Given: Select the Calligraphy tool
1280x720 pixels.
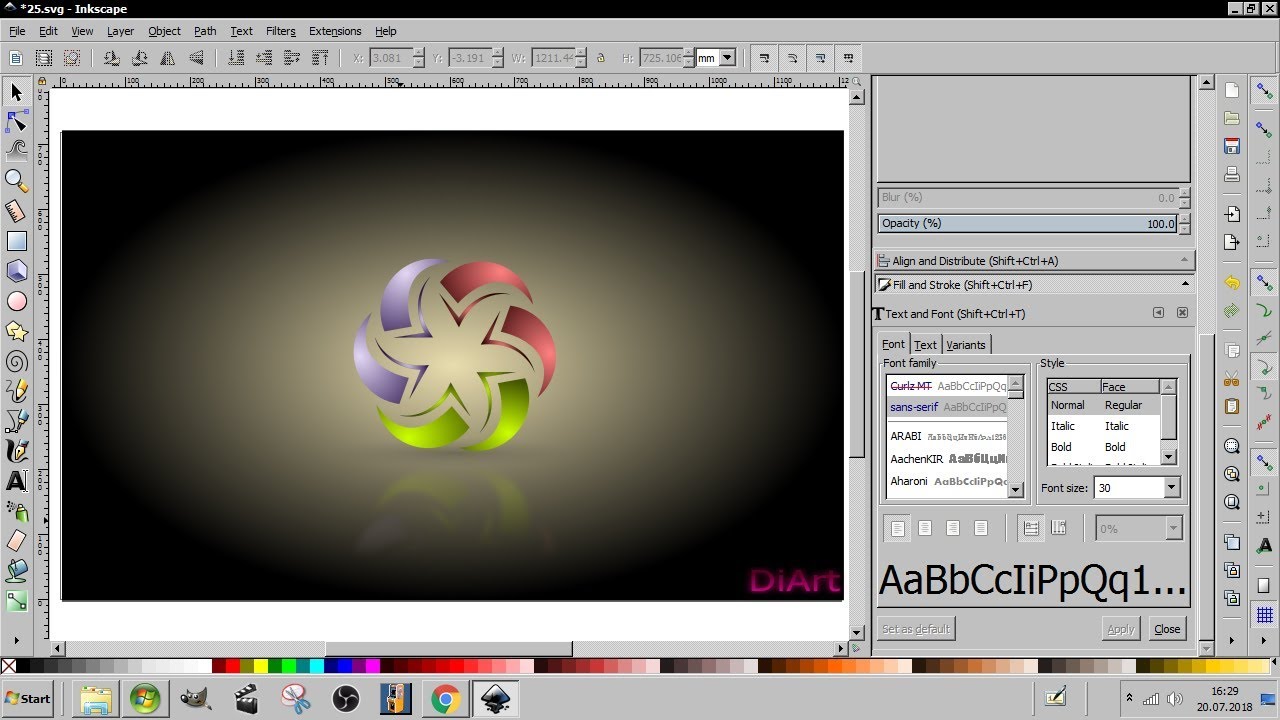Looking at the screenshot, I should coord(16,451).
